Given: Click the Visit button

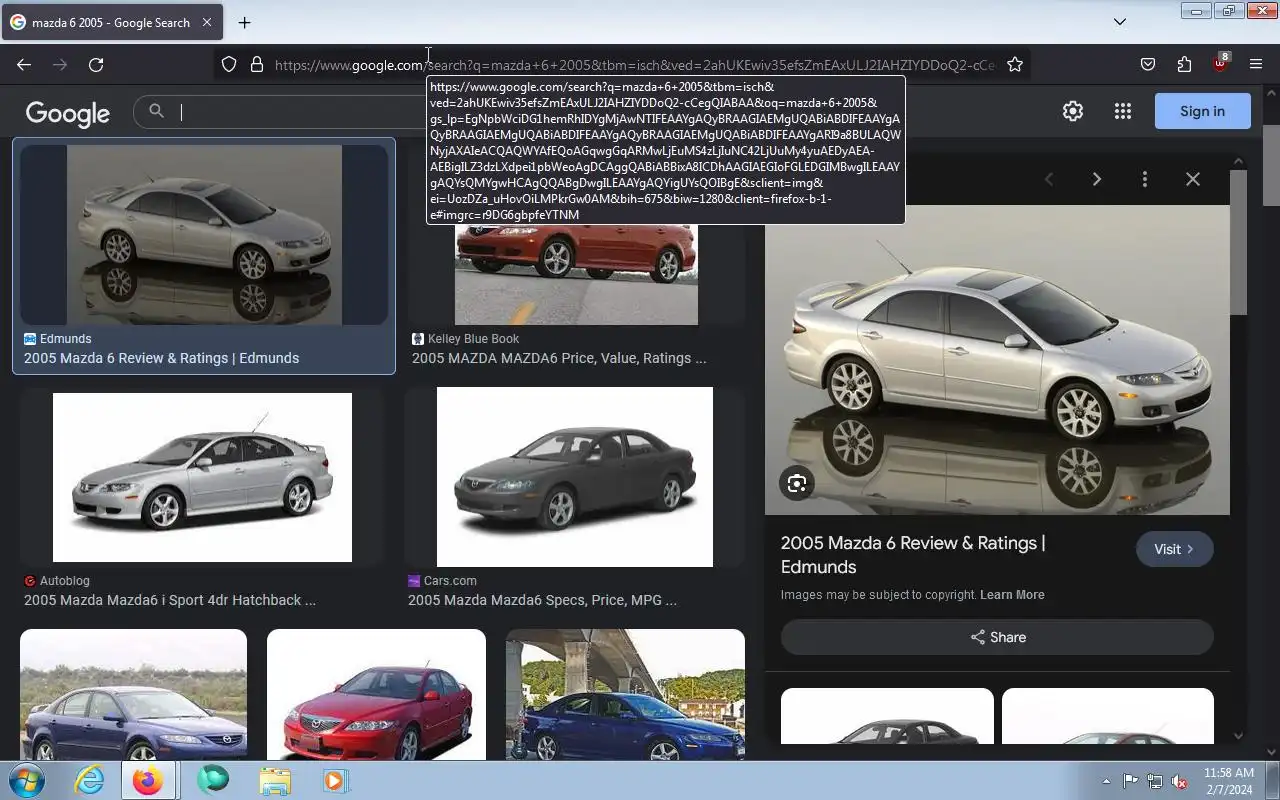Looking at the screenshot, I should (1174, 549).
